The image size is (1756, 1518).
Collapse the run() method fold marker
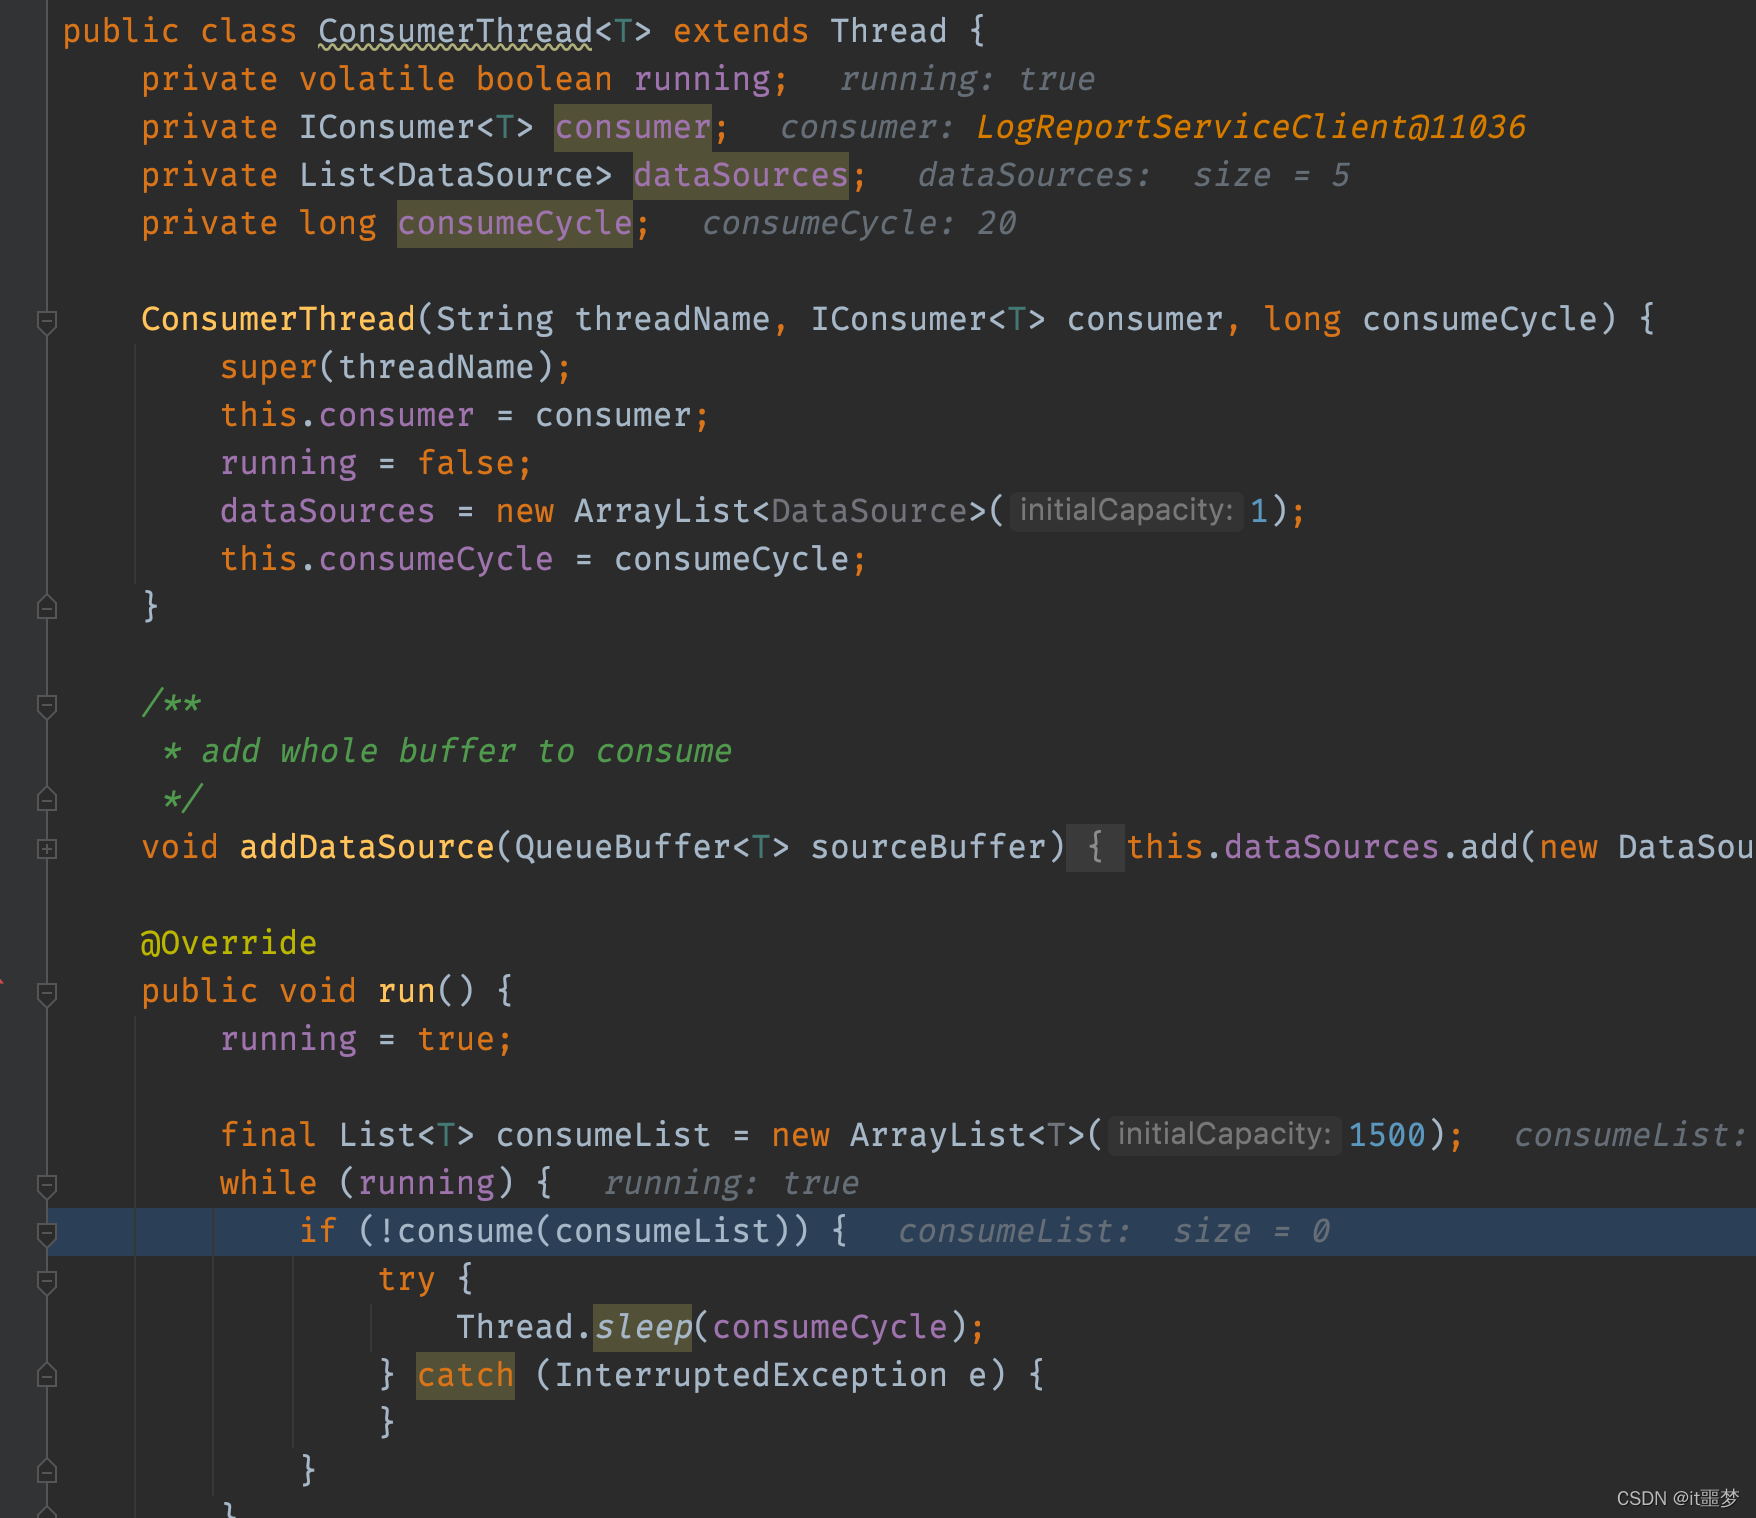tap(46, 994)
